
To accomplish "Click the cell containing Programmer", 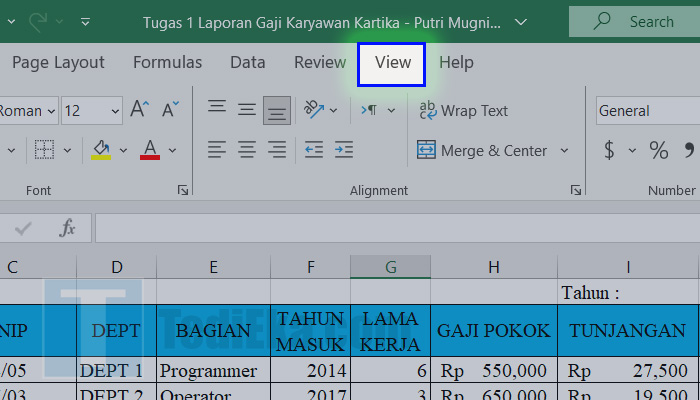I will (x=213, y=370).
